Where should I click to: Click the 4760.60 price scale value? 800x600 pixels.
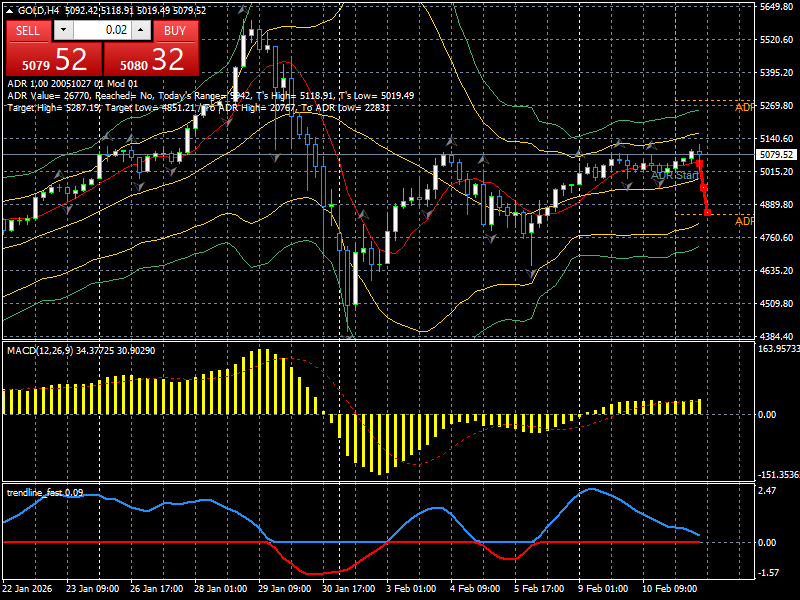[x=776, y=238]
